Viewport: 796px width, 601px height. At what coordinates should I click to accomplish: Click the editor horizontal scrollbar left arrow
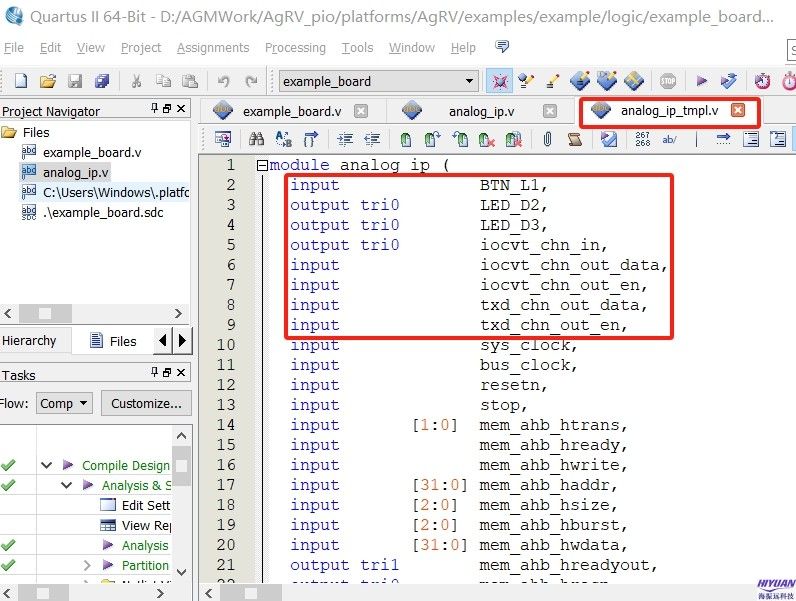coord(209,593)
